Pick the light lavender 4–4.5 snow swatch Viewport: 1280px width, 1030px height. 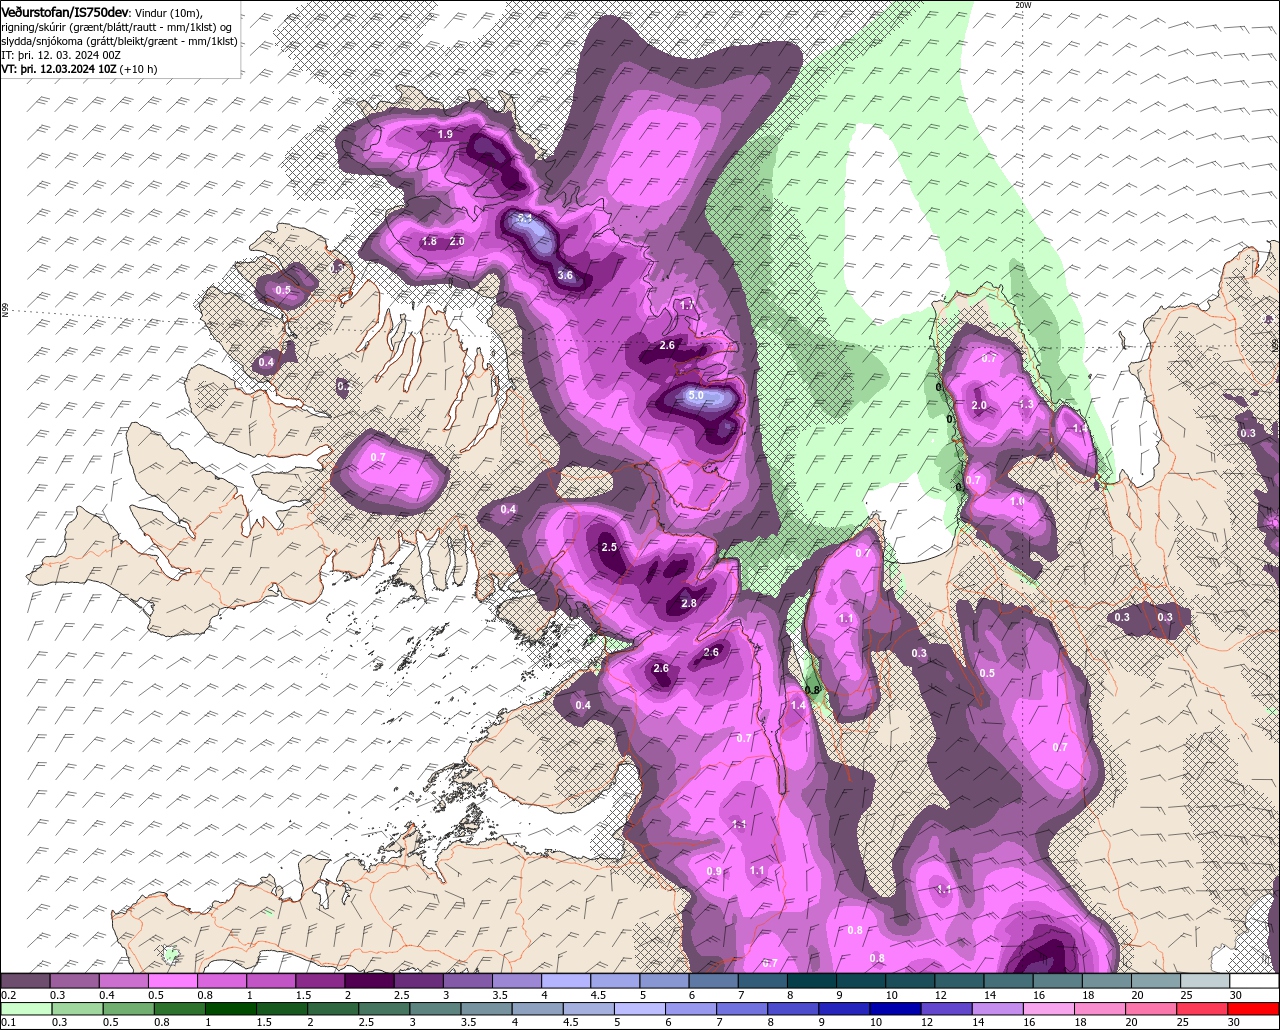click(567, 981)
